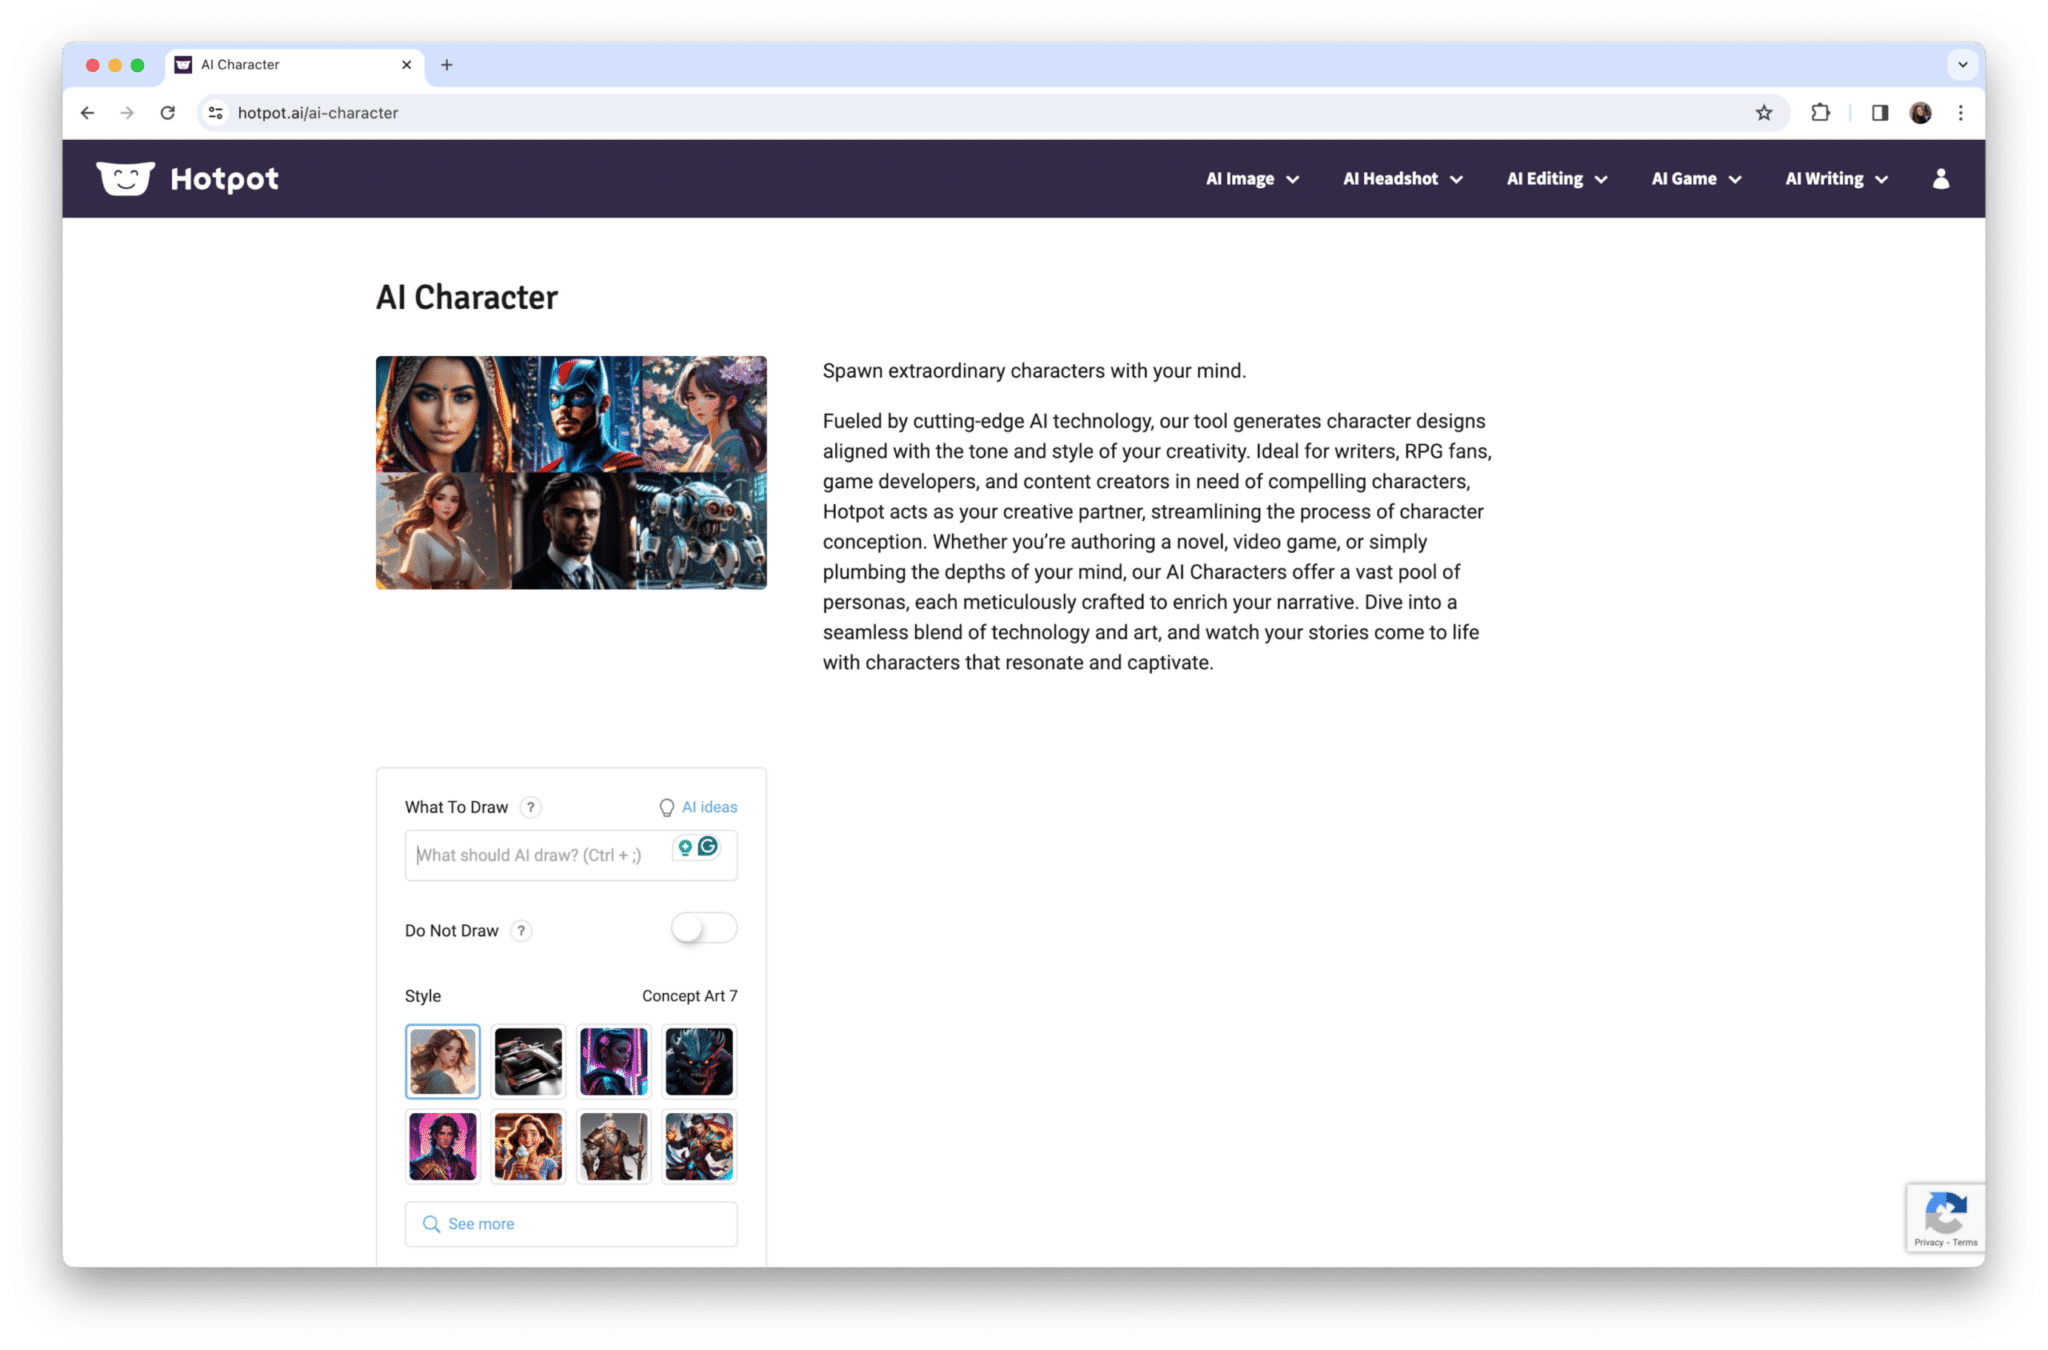Click the AI ideas link
Image resolution: width=2048 pixels, height=1350 pixels.
708,807
